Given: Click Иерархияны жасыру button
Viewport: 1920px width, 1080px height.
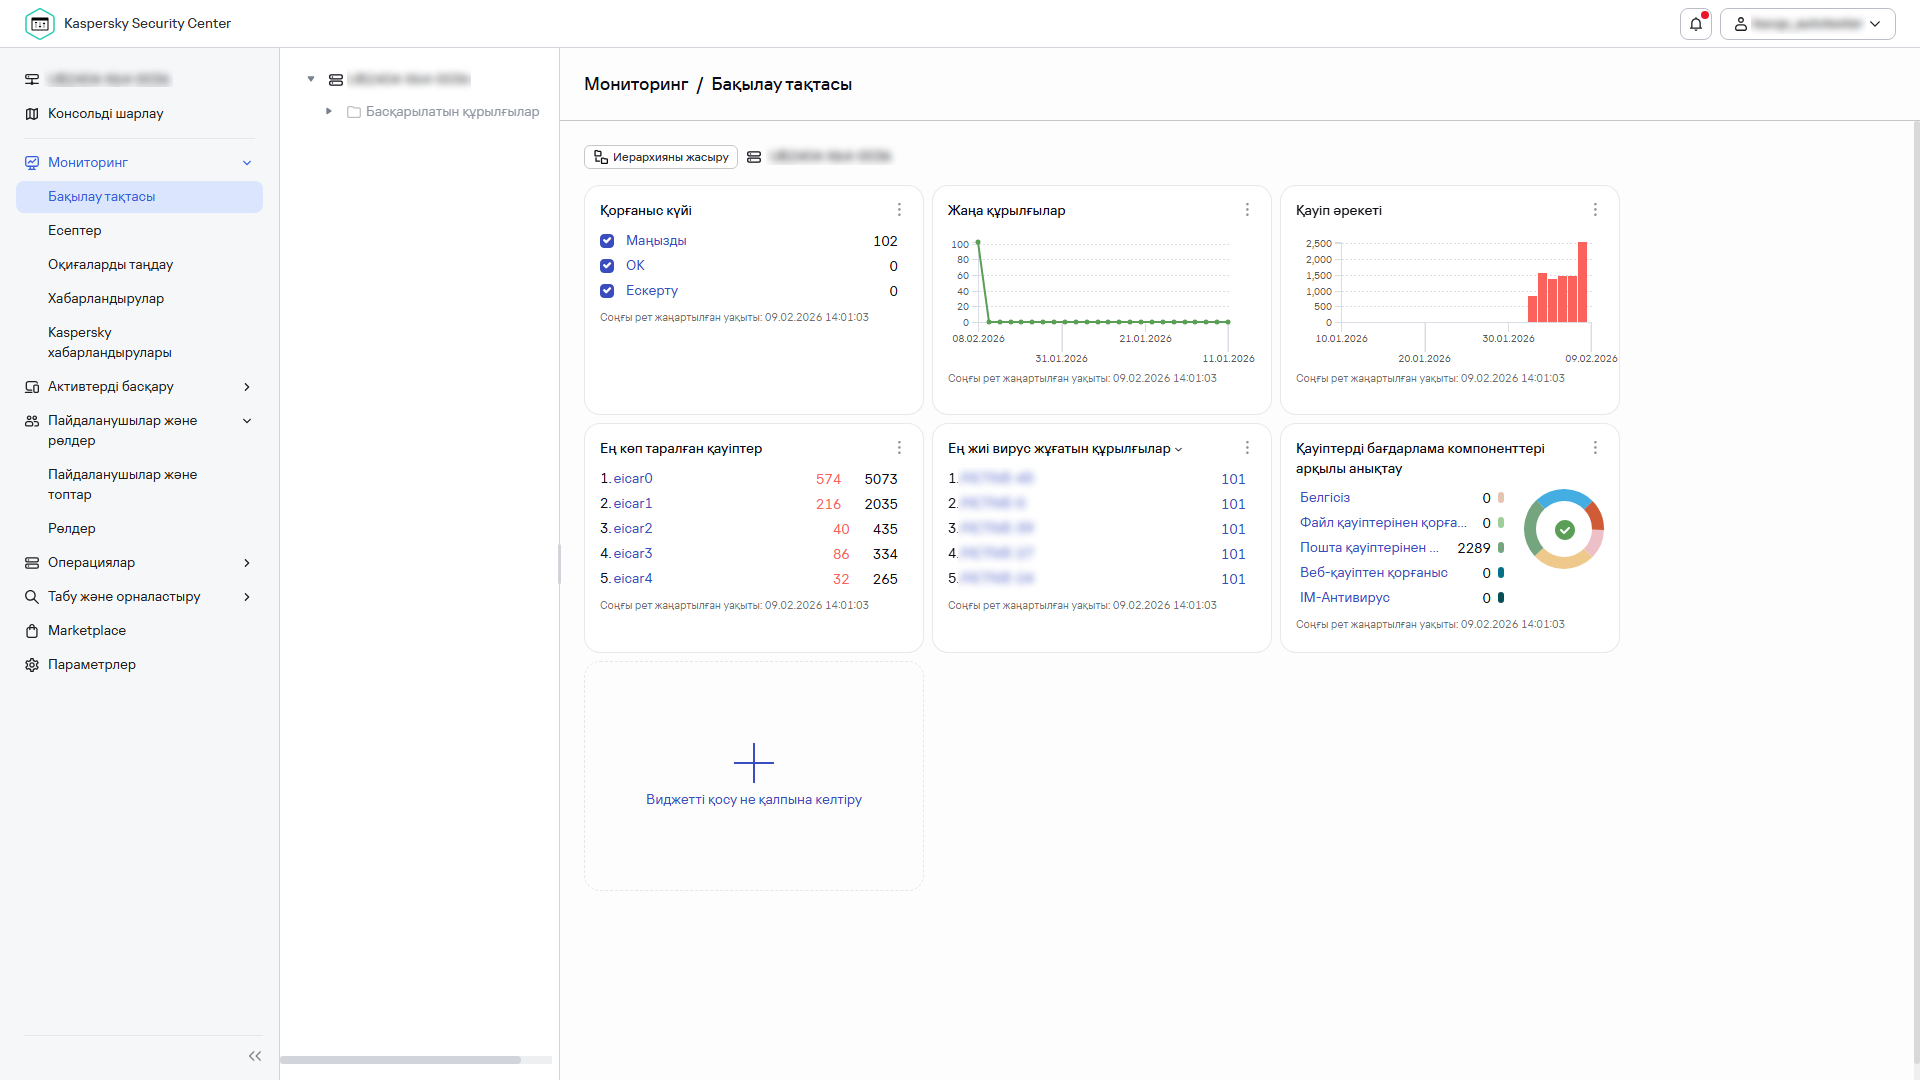Looking at the screenshot, I should (661, 157).
